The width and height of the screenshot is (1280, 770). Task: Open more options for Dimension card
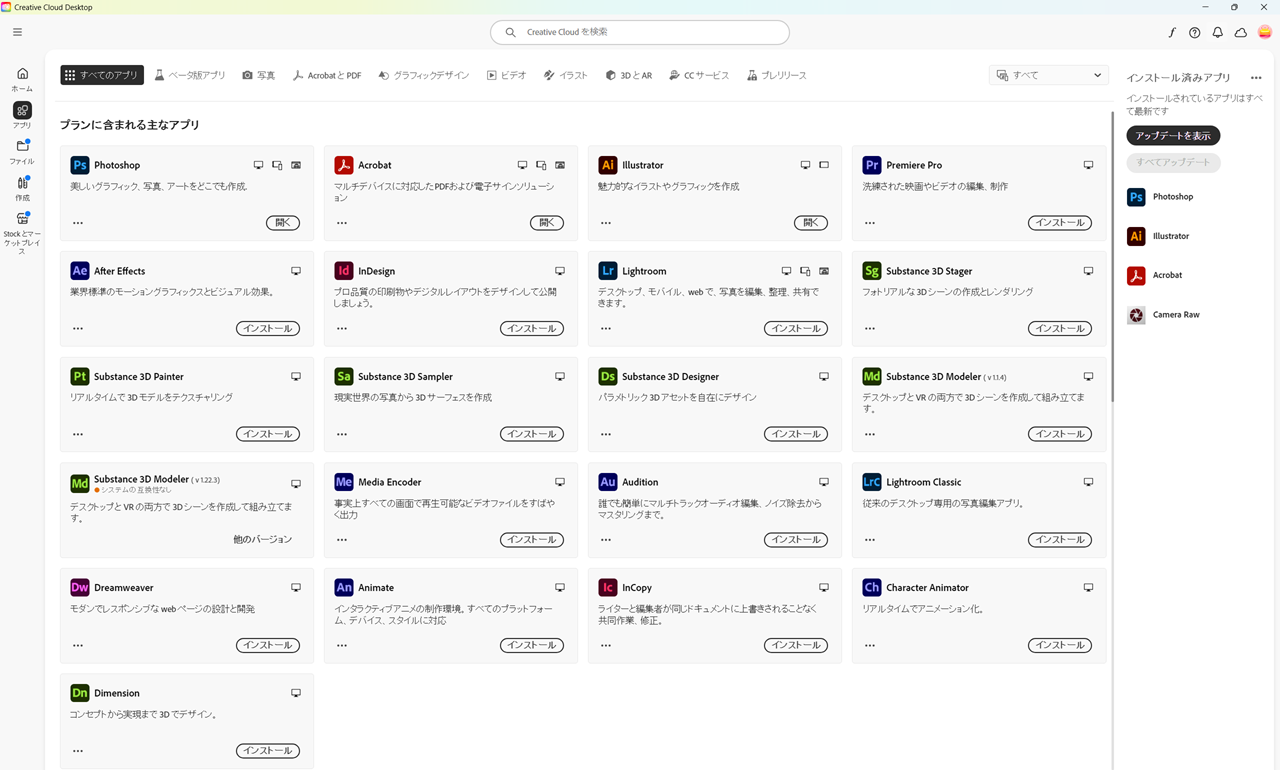click(x=78, y=751)
